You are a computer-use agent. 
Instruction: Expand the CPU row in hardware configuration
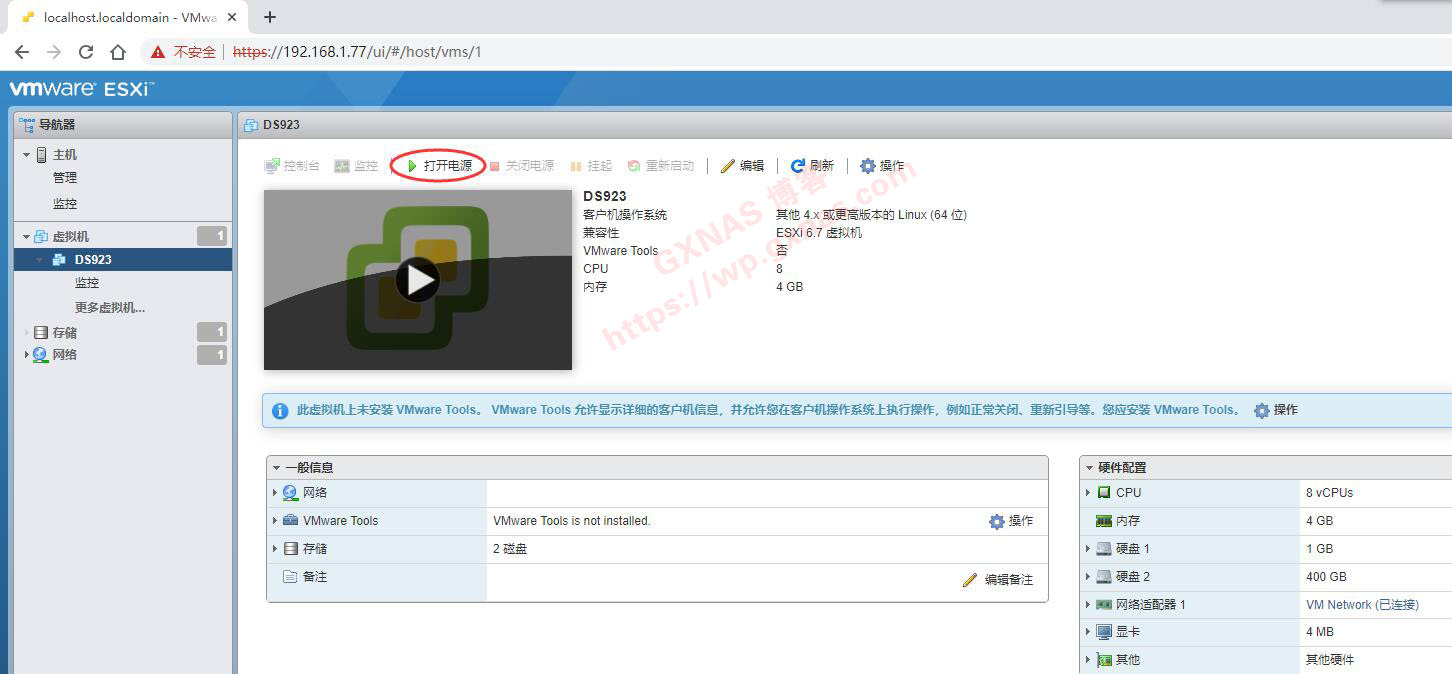[1089, 493]
